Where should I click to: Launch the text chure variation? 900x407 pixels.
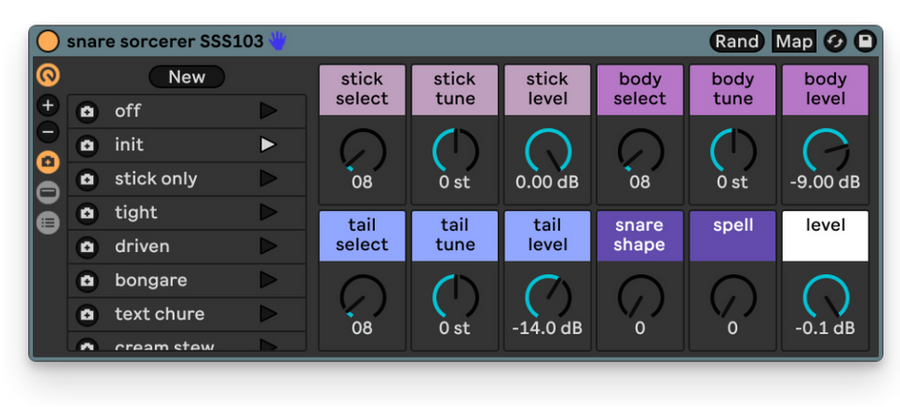[x=268, y=314]
